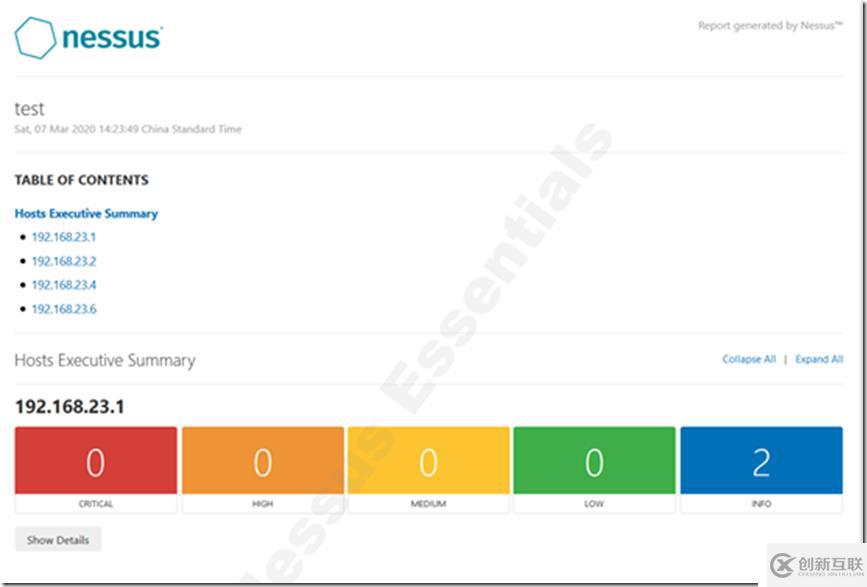Image resolution: width=867 pixels, height=587 pixels.
Task: Click Expand All link
Action: [x=819, y=359]
